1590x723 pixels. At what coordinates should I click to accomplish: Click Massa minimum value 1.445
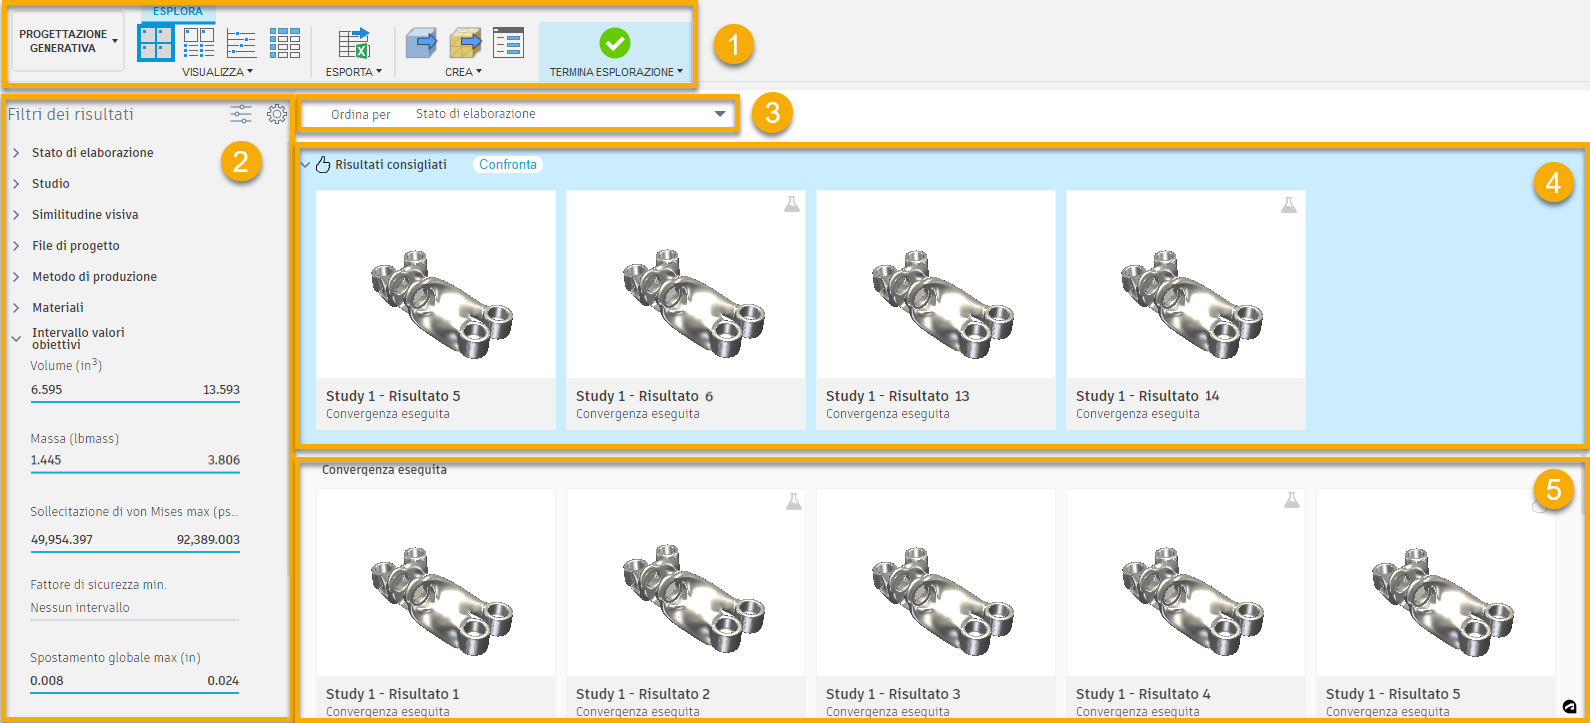click(46, 460)
